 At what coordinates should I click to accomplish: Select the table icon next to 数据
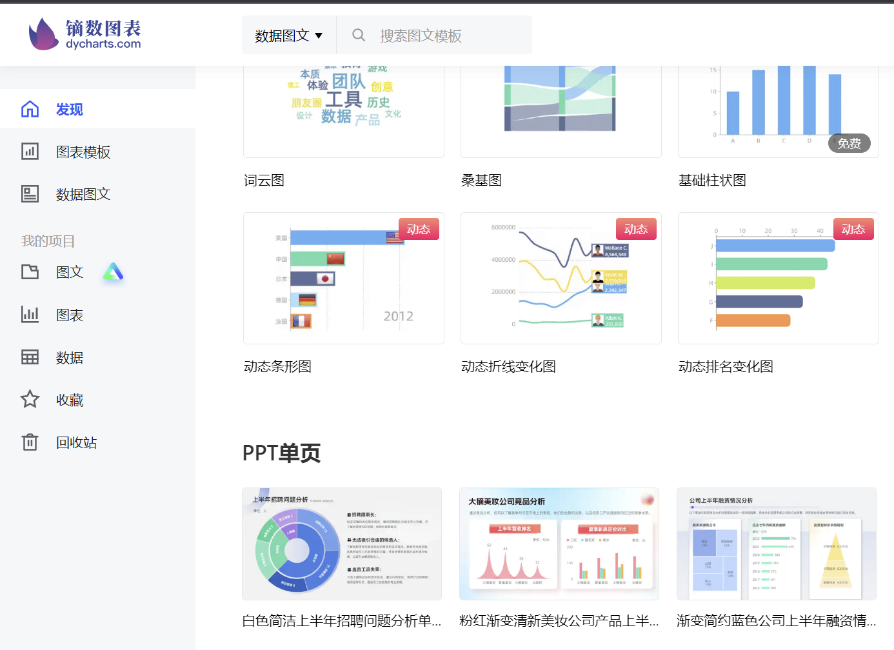(28, 359)
